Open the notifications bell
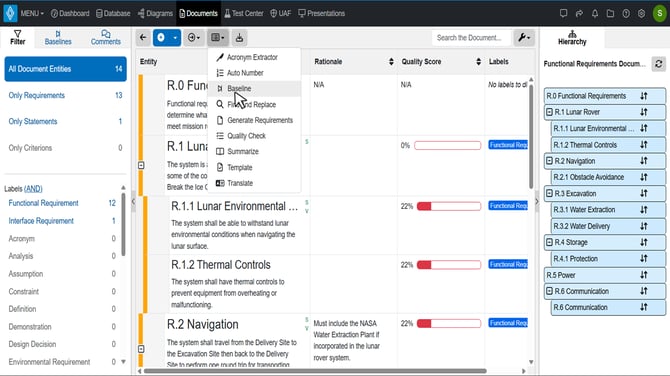 click(595, 14)
